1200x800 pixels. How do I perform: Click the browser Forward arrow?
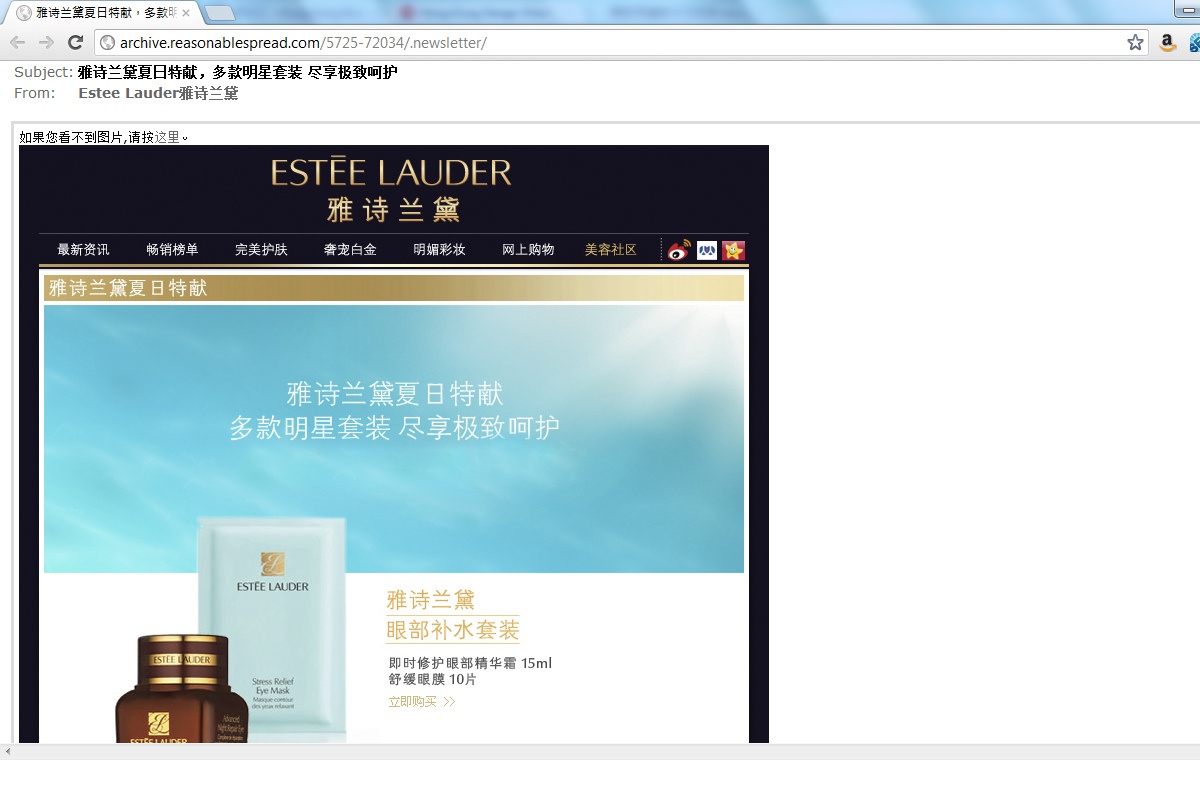46,42
